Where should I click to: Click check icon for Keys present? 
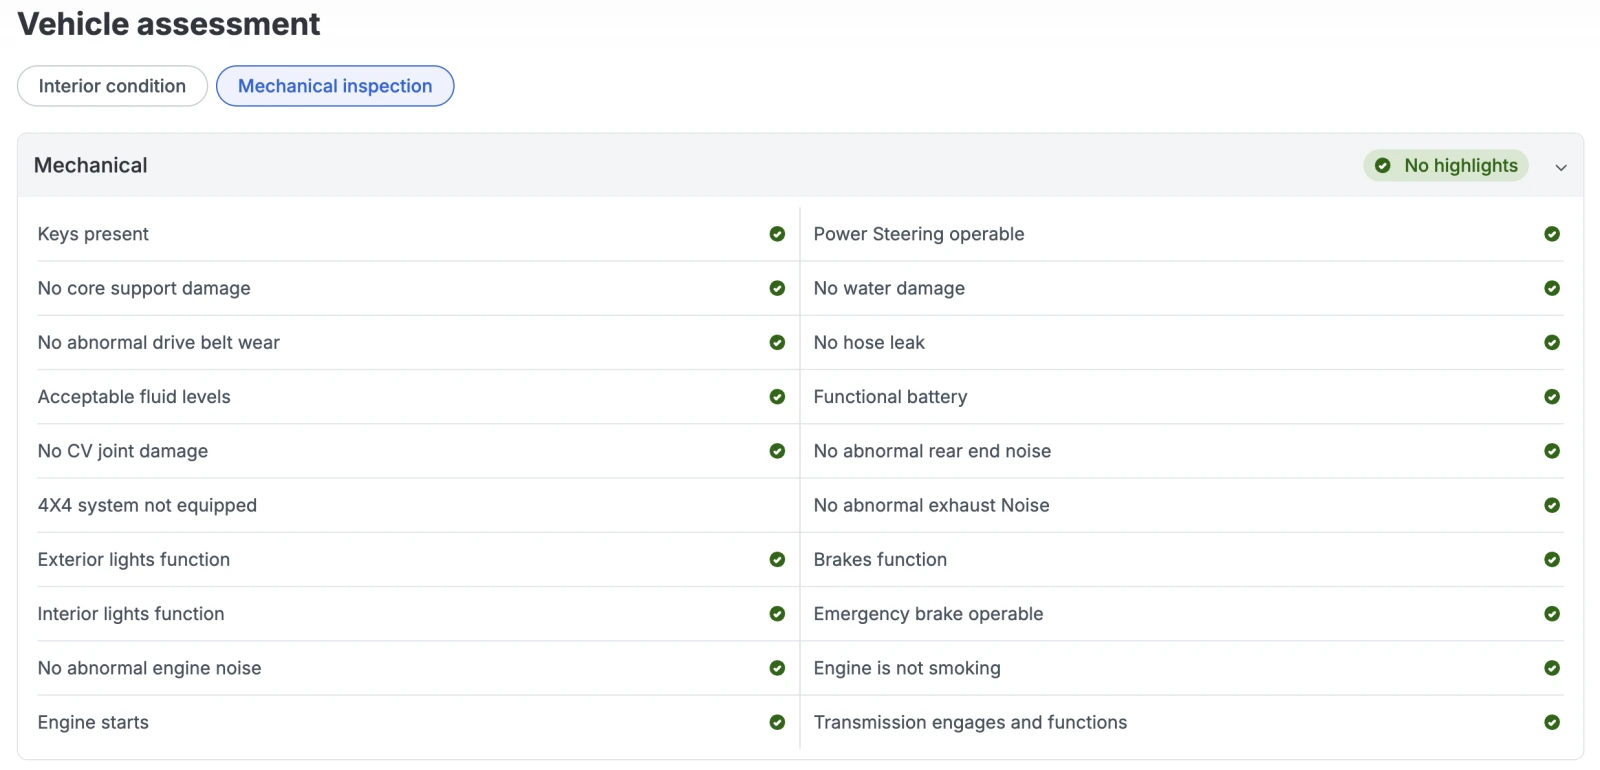click(x=777, y=234)
